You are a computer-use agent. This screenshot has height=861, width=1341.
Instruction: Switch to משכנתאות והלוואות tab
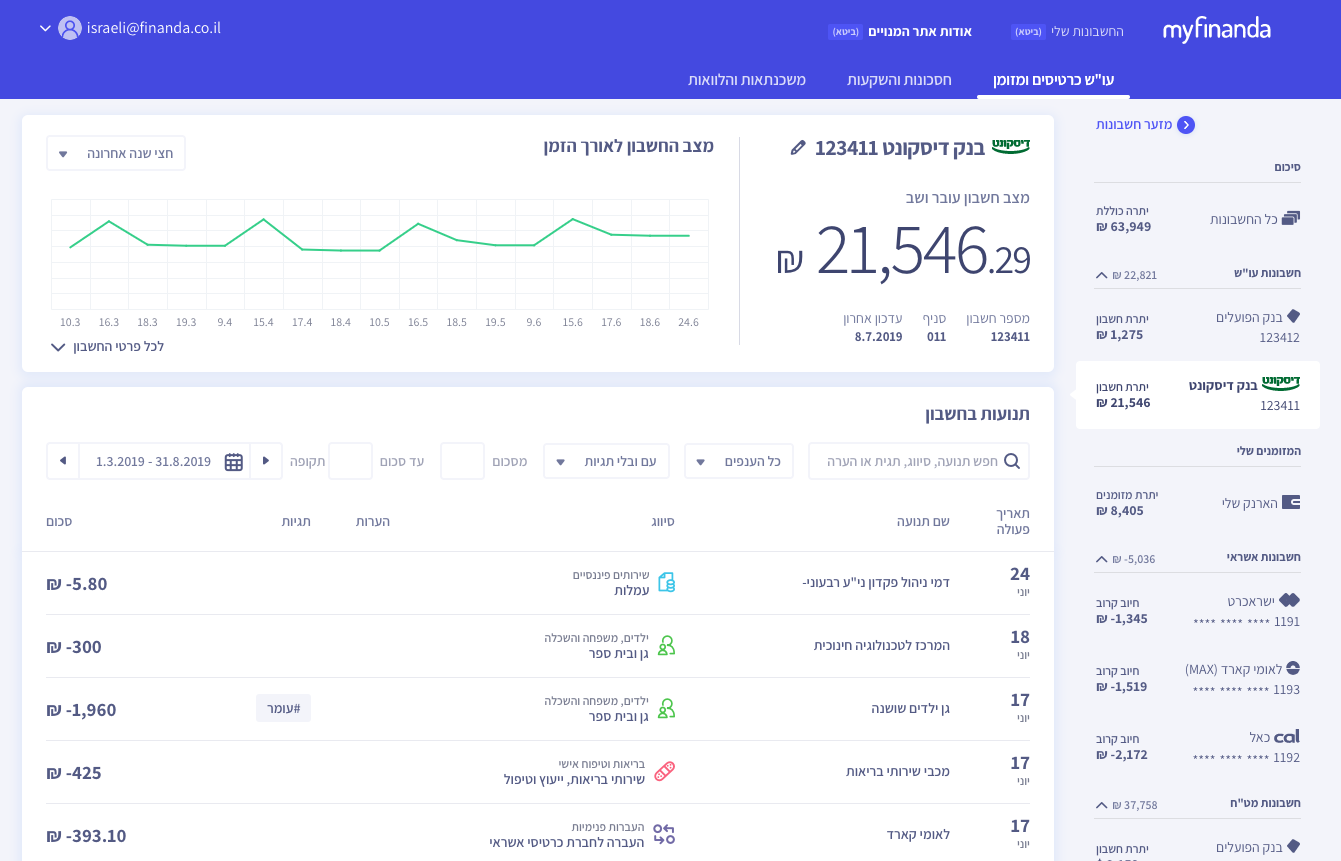746,79
